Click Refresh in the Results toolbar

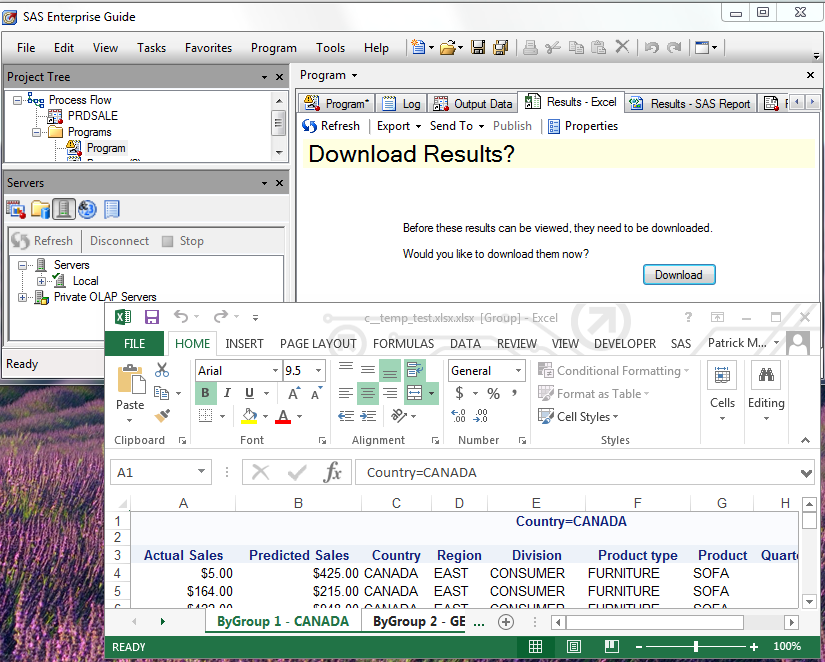click(332, 126)
